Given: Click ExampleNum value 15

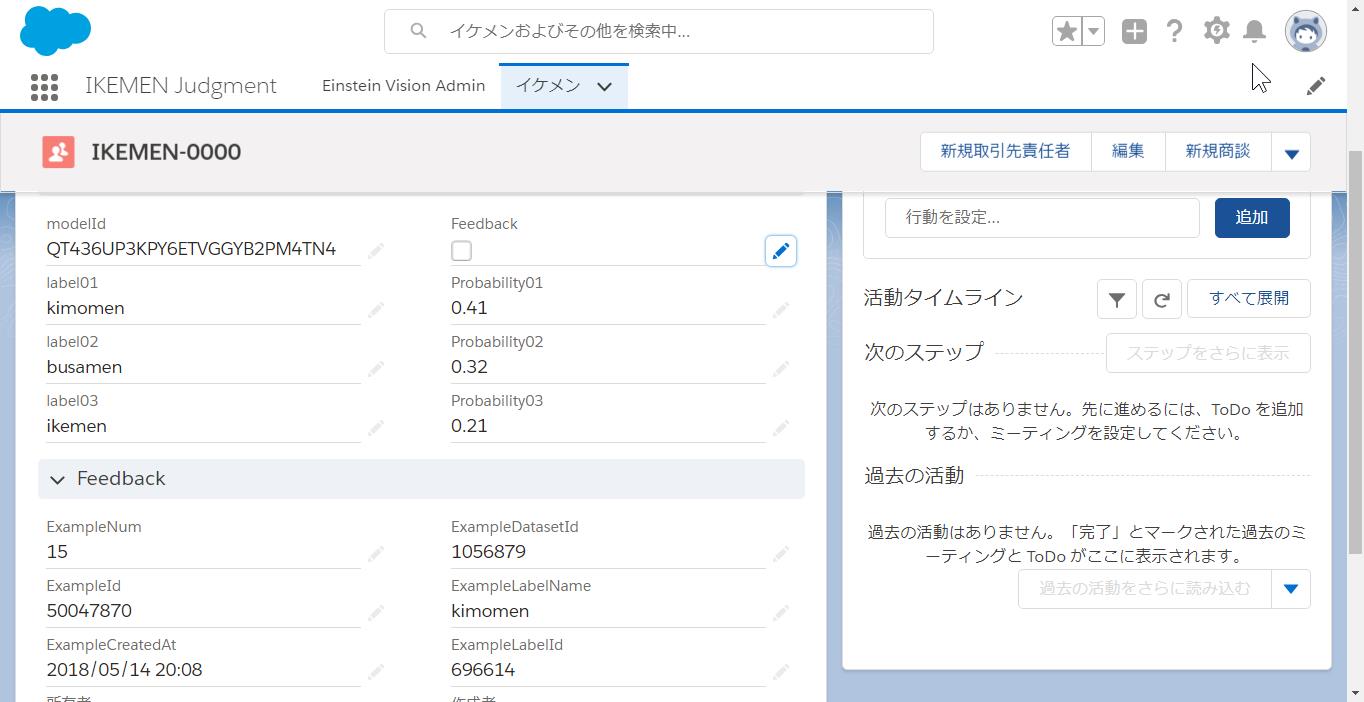Looking at the screenshot, I should pyautogui.click(x=57, y=552).
